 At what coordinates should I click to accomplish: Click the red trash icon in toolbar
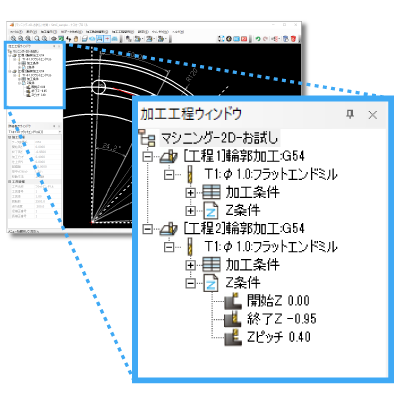pyautogui.click(x=293, y=39)
